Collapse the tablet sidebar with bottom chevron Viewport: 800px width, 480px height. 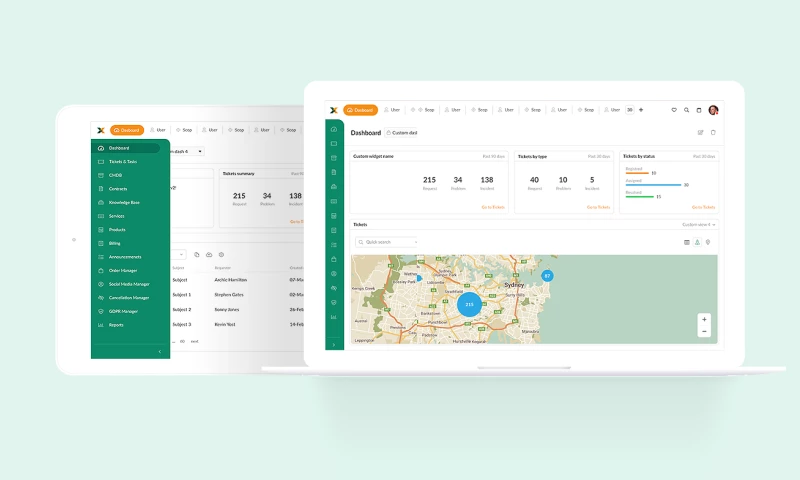click(160, 351)
